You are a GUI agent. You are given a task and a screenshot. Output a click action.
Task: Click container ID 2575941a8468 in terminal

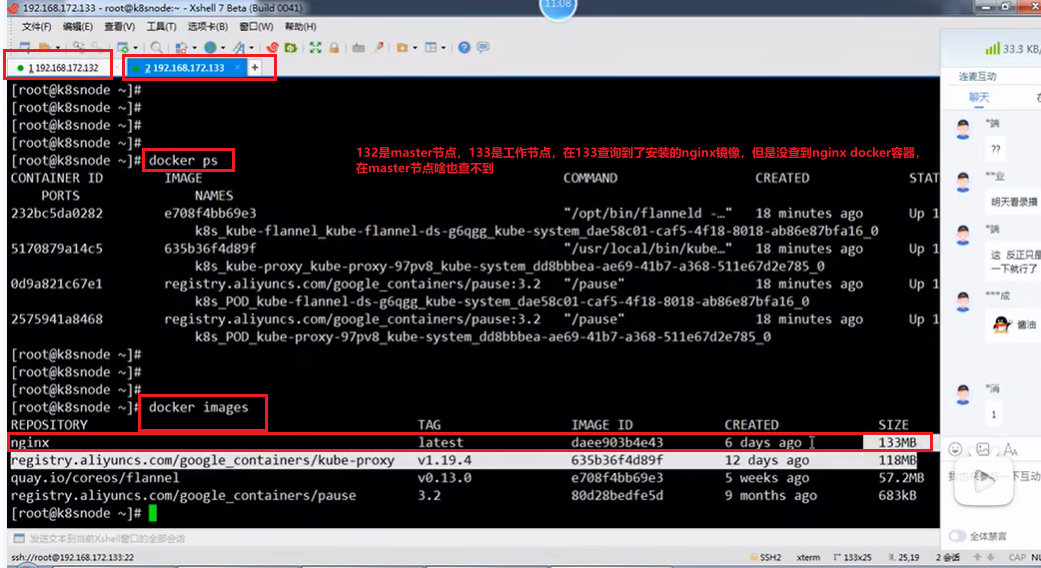(x=56, y=319)
